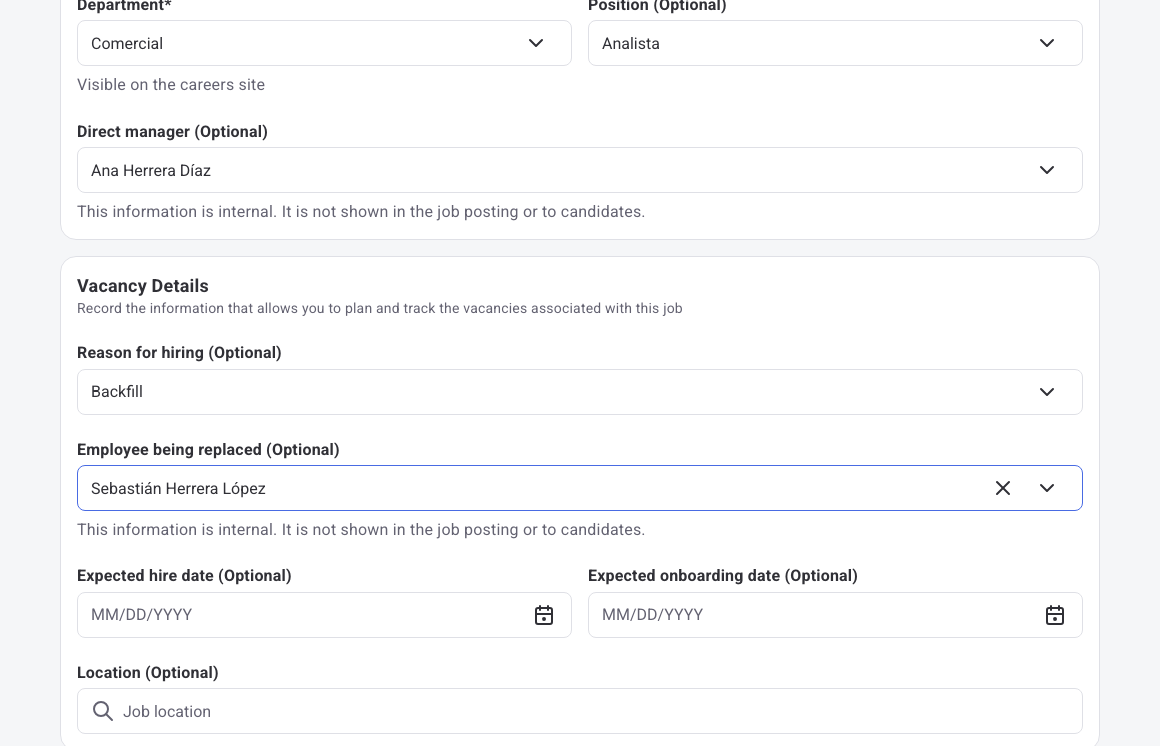This screenshot has height=746, width=1160.
Task: Click the 'Expected onboarding date (Optional)' label
Action: pyautogui.click(x=723, y=576)
